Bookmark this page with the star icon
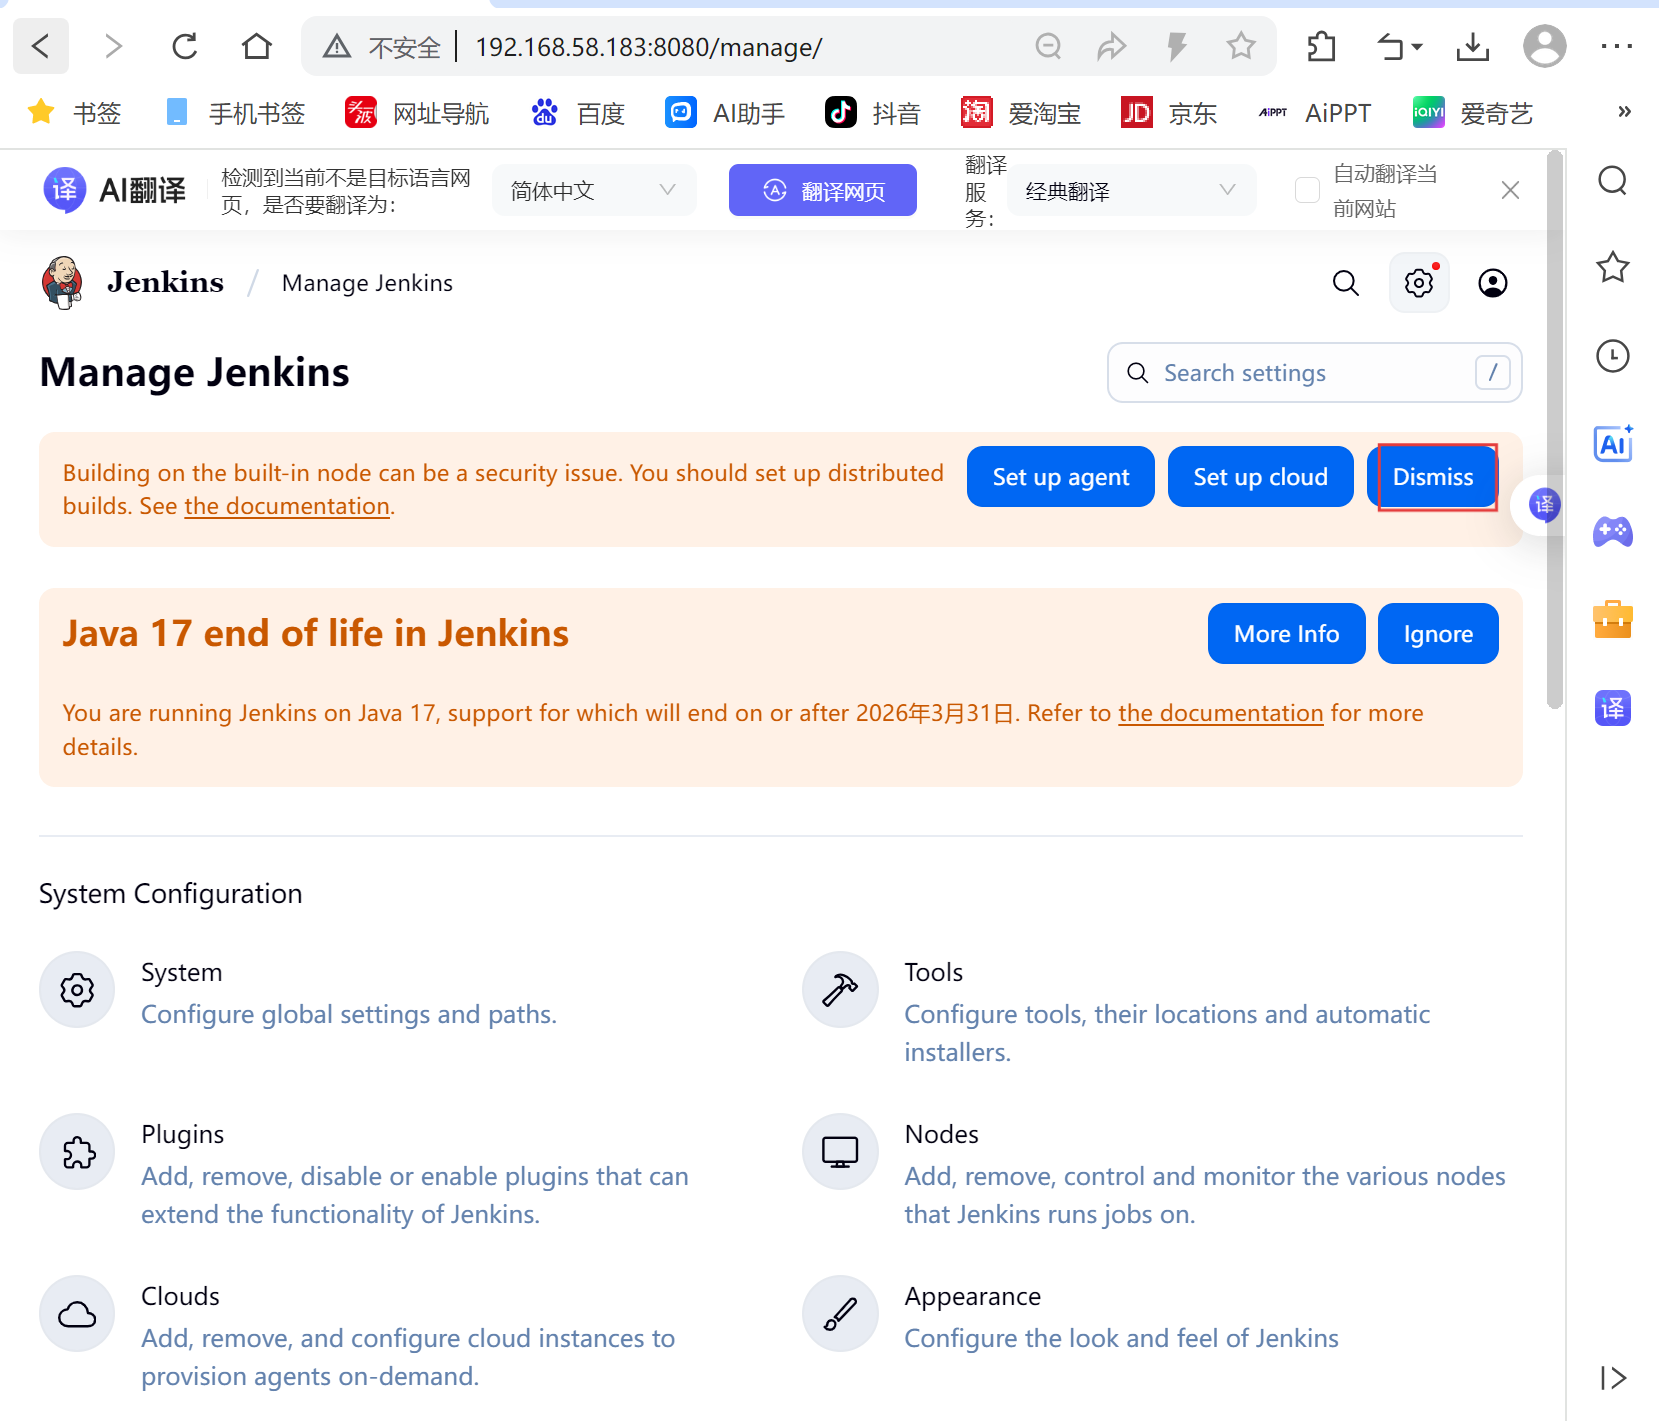Image resolution: width=1659 pixels, height=1421 pixels. pyautogui.click(x=1241, y=46)
